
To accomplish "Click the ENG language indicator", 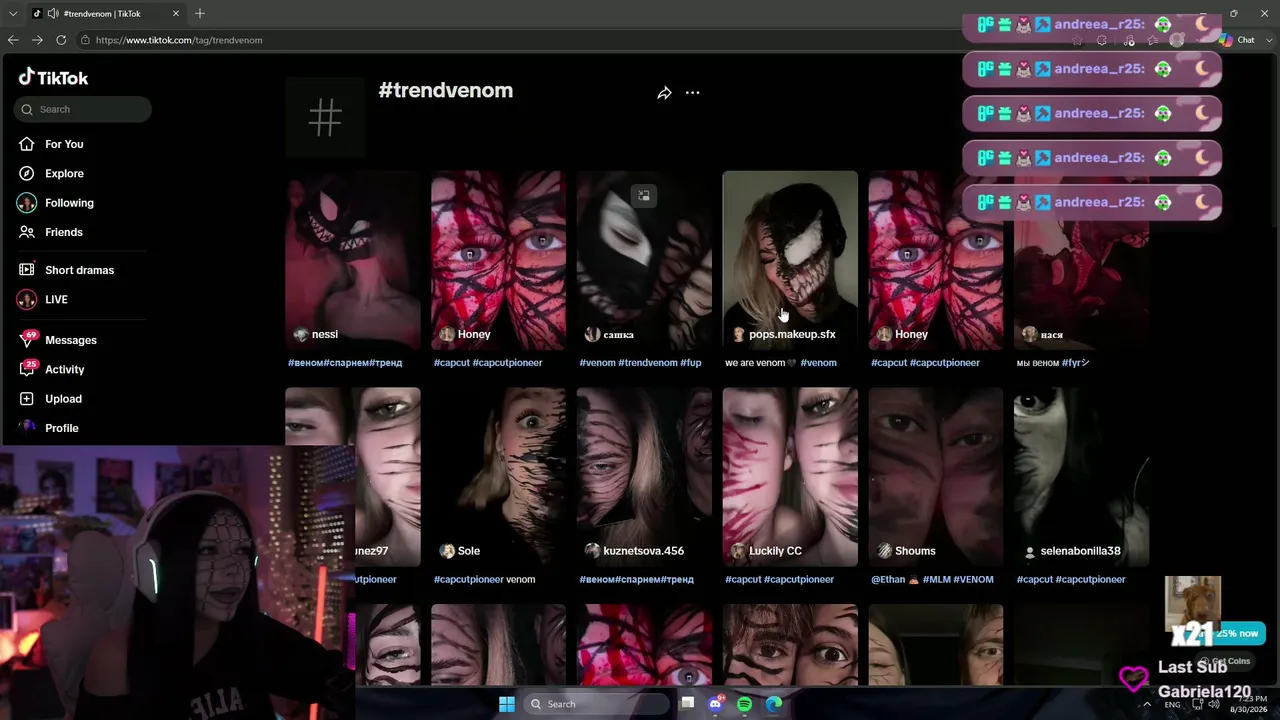I will point(1172,704).
